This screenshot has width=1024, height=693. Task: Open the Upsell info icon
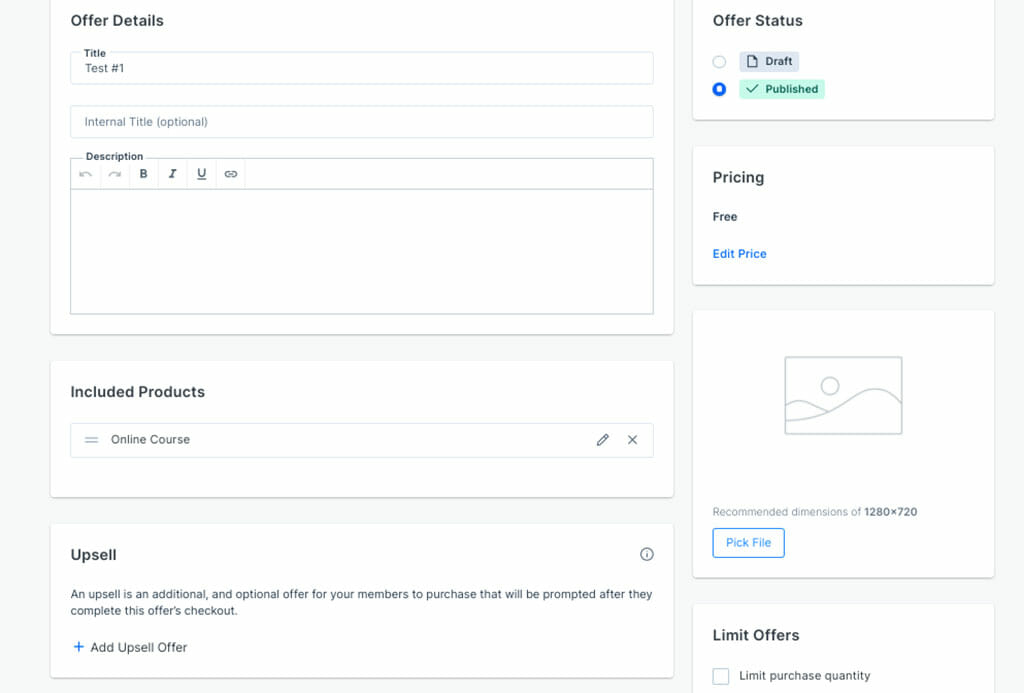(x=647, y=555)
